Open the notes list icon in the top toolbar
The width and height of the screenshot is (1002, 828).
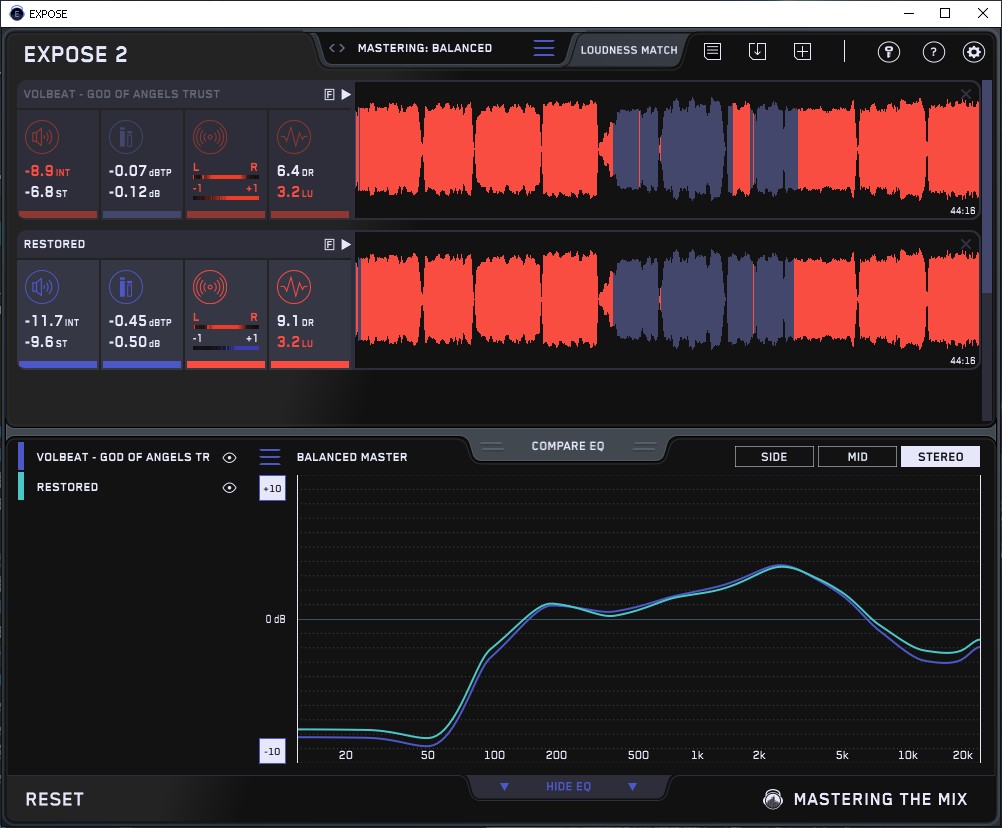pyautogui.click(x=713, y=51)
